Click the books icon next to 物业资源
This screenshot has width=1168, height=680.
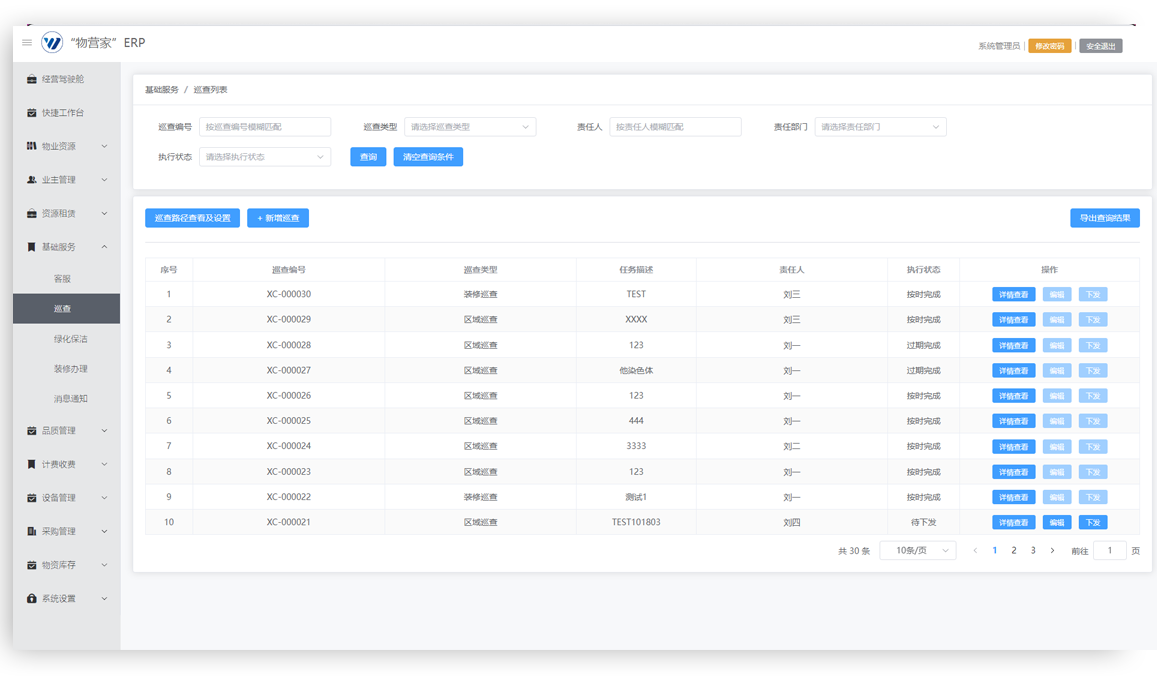pyautogui.click(x=32, y=146)
